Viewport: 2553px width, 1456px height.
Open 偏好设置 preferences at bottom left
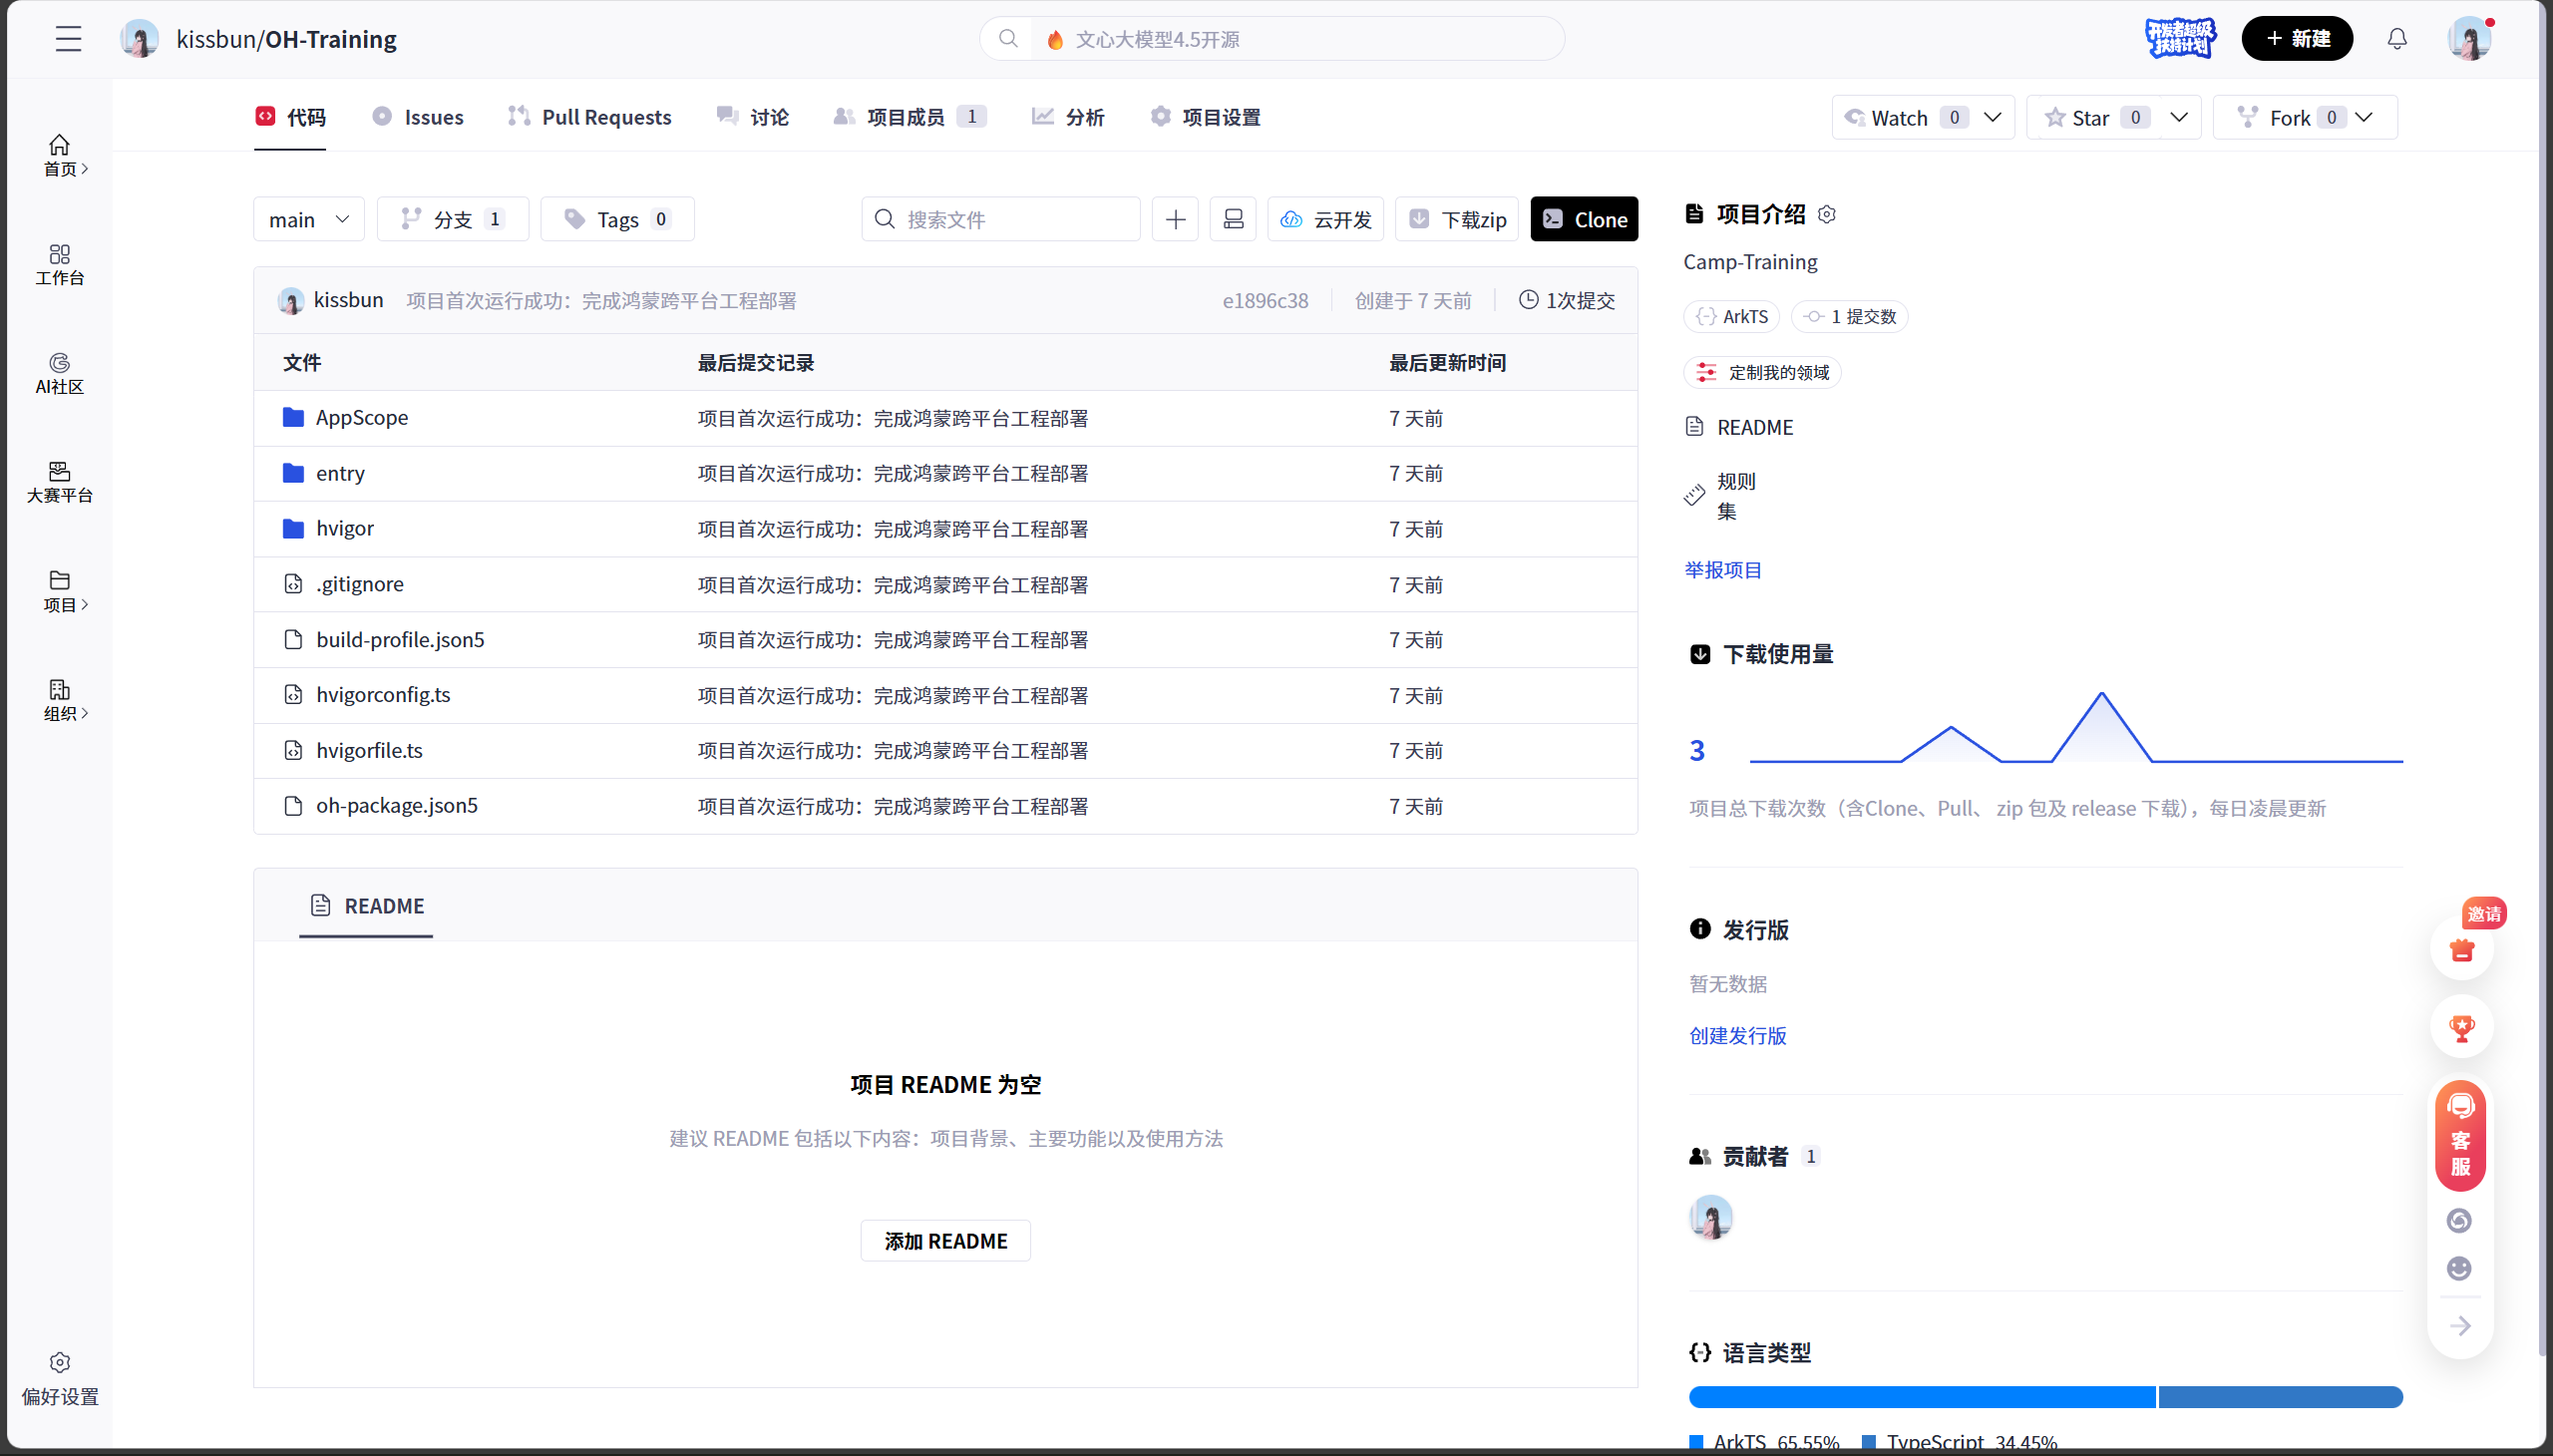click(60, 1378)
